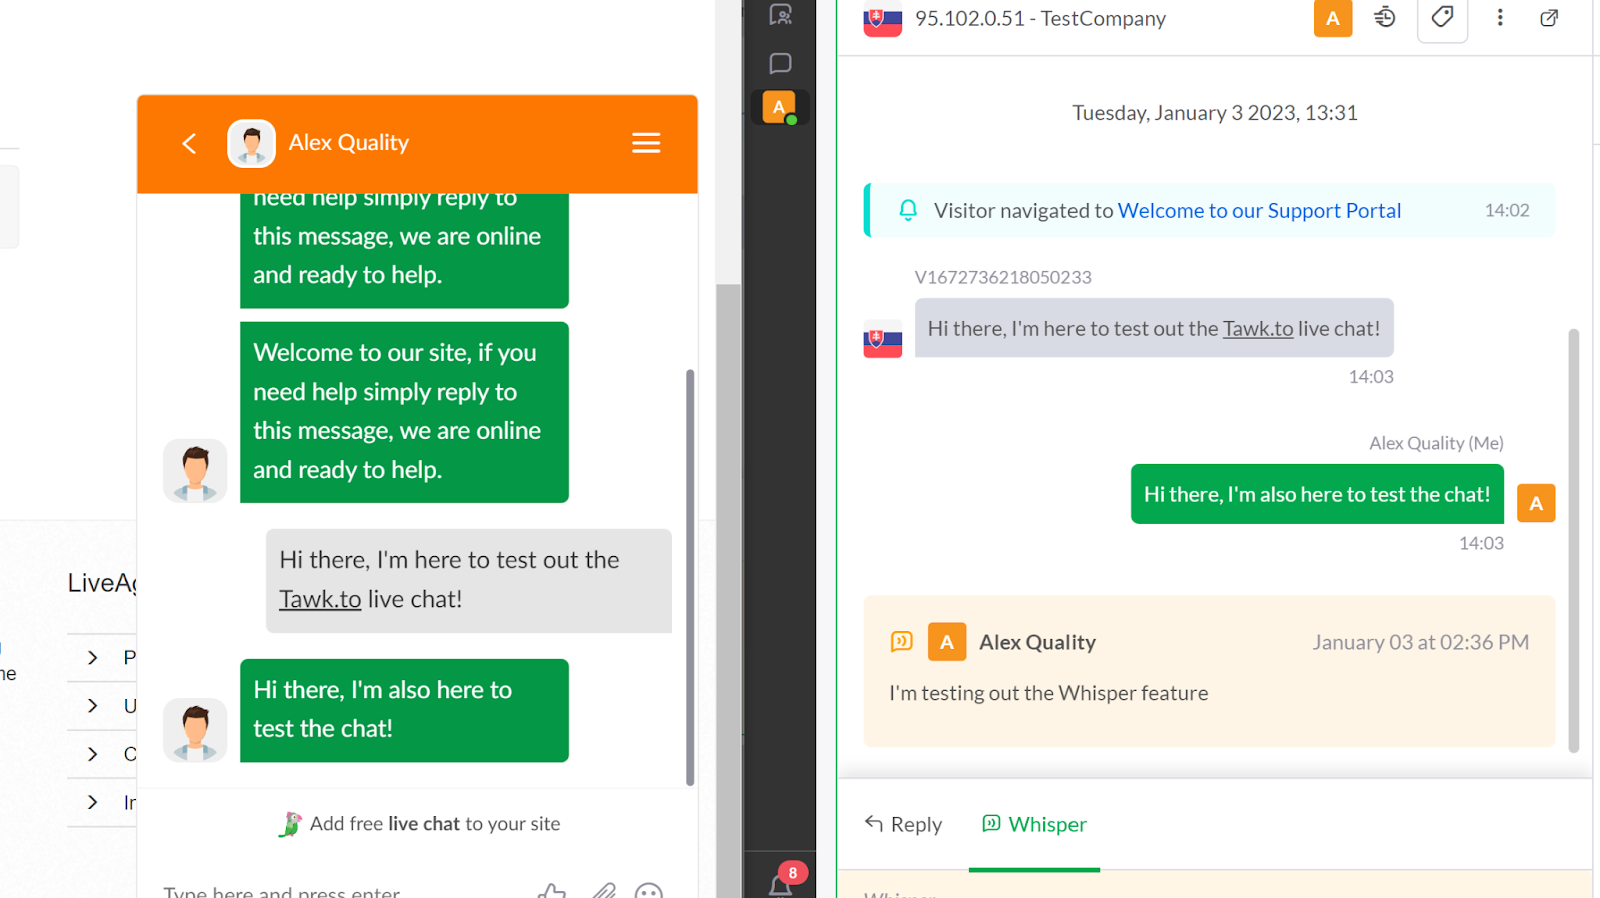Click the speech bubble icon in dark sidebar
Image resolution: width=1600 pixels, height=898 pixels.
pyautogui.click(x=780, y=64)
